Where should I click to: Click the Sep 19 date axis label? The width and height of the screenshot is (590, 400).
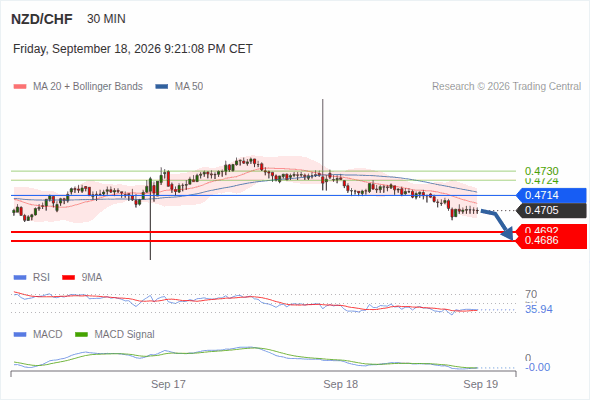[481, 384]
